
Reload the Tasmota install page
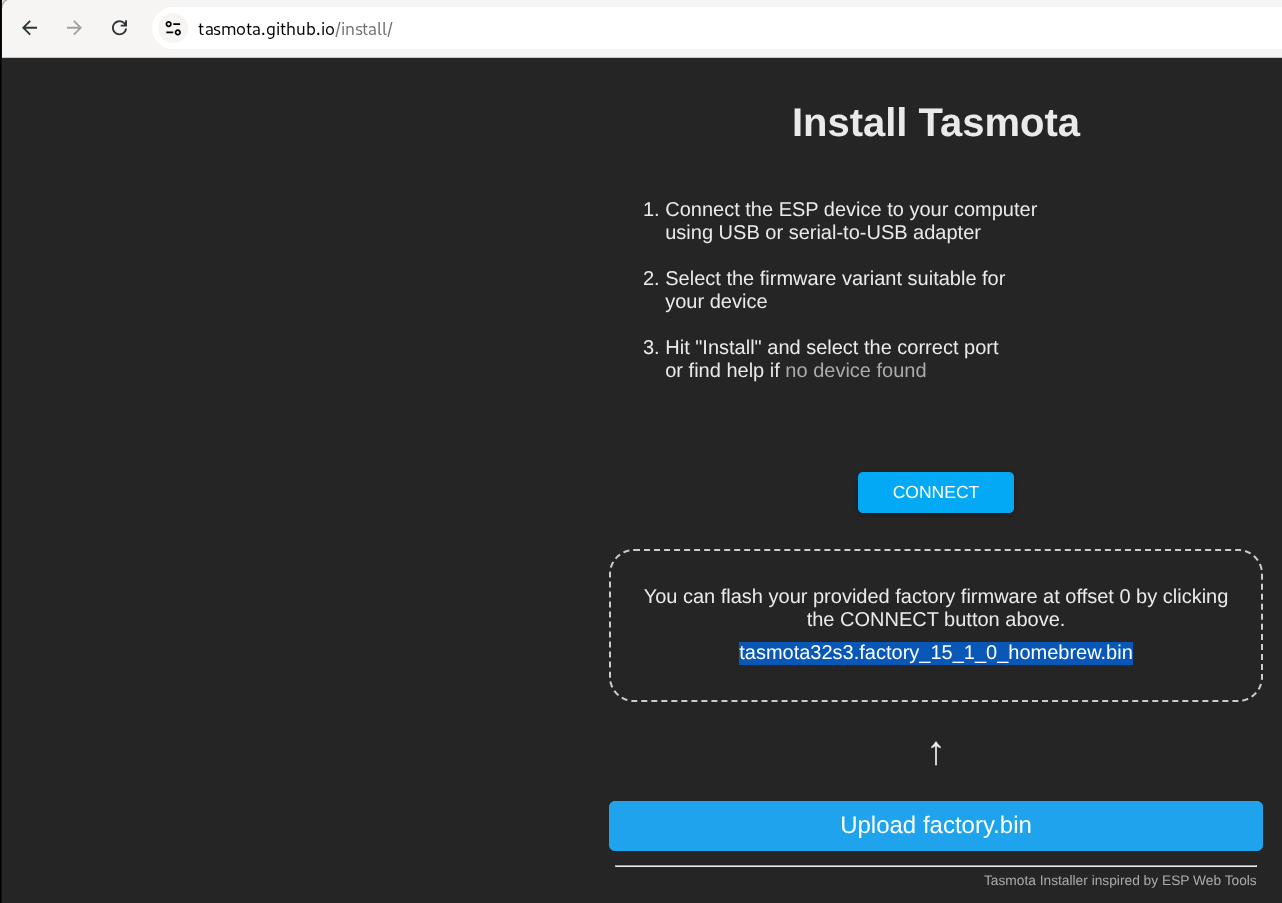pyautogui.click(x=119, y=28)
